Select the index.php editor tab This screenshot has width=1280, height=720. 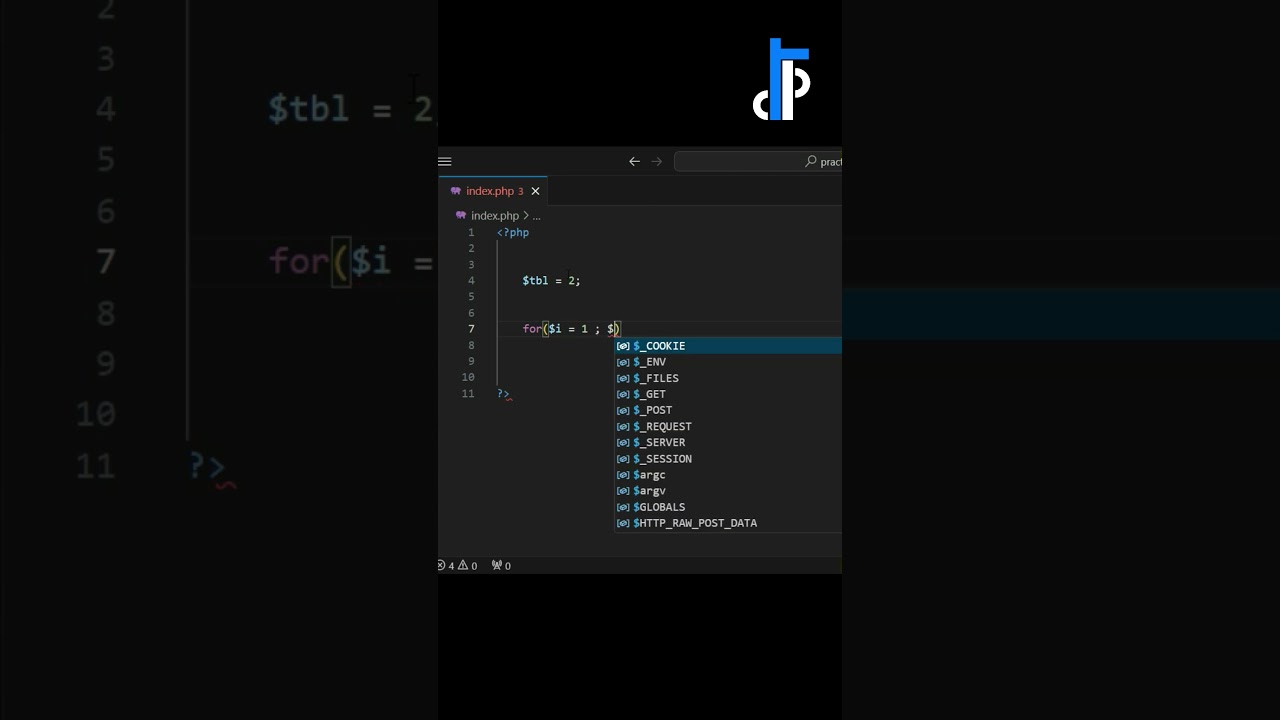(x=494, y=191)
